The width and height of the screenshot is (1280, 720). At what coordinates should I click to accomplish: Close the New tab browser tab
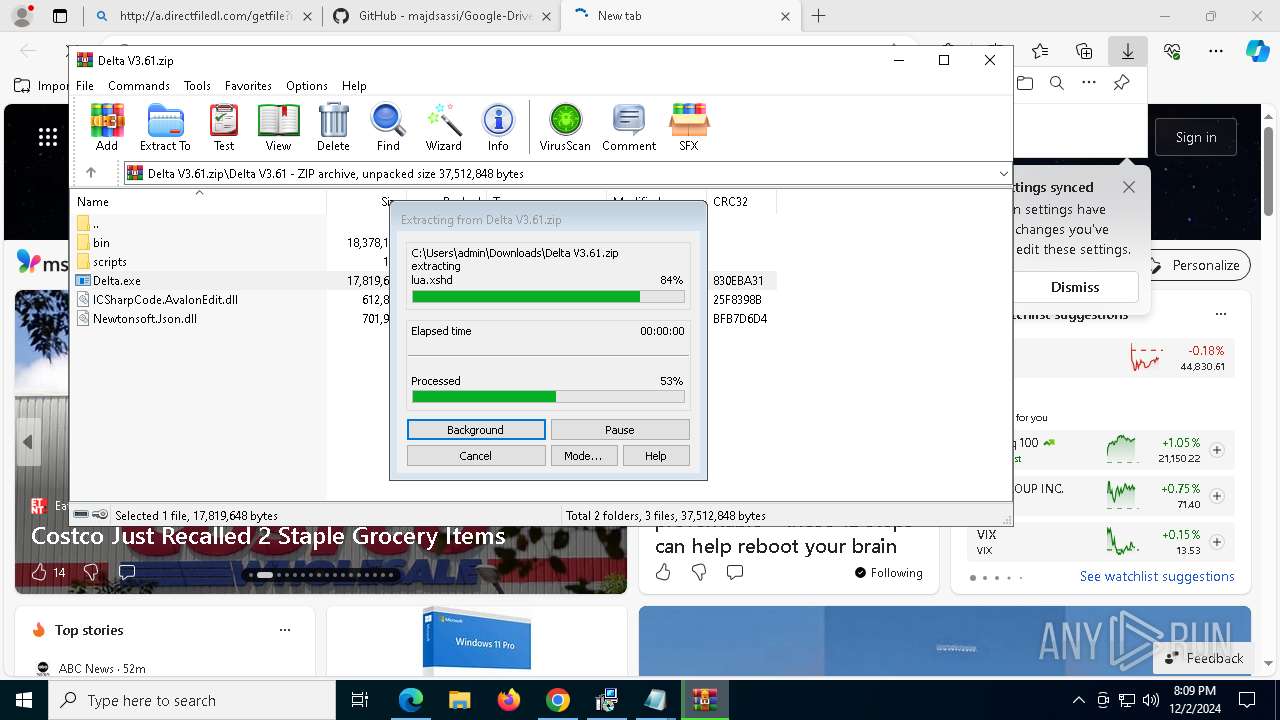click(x=785, y=16)
